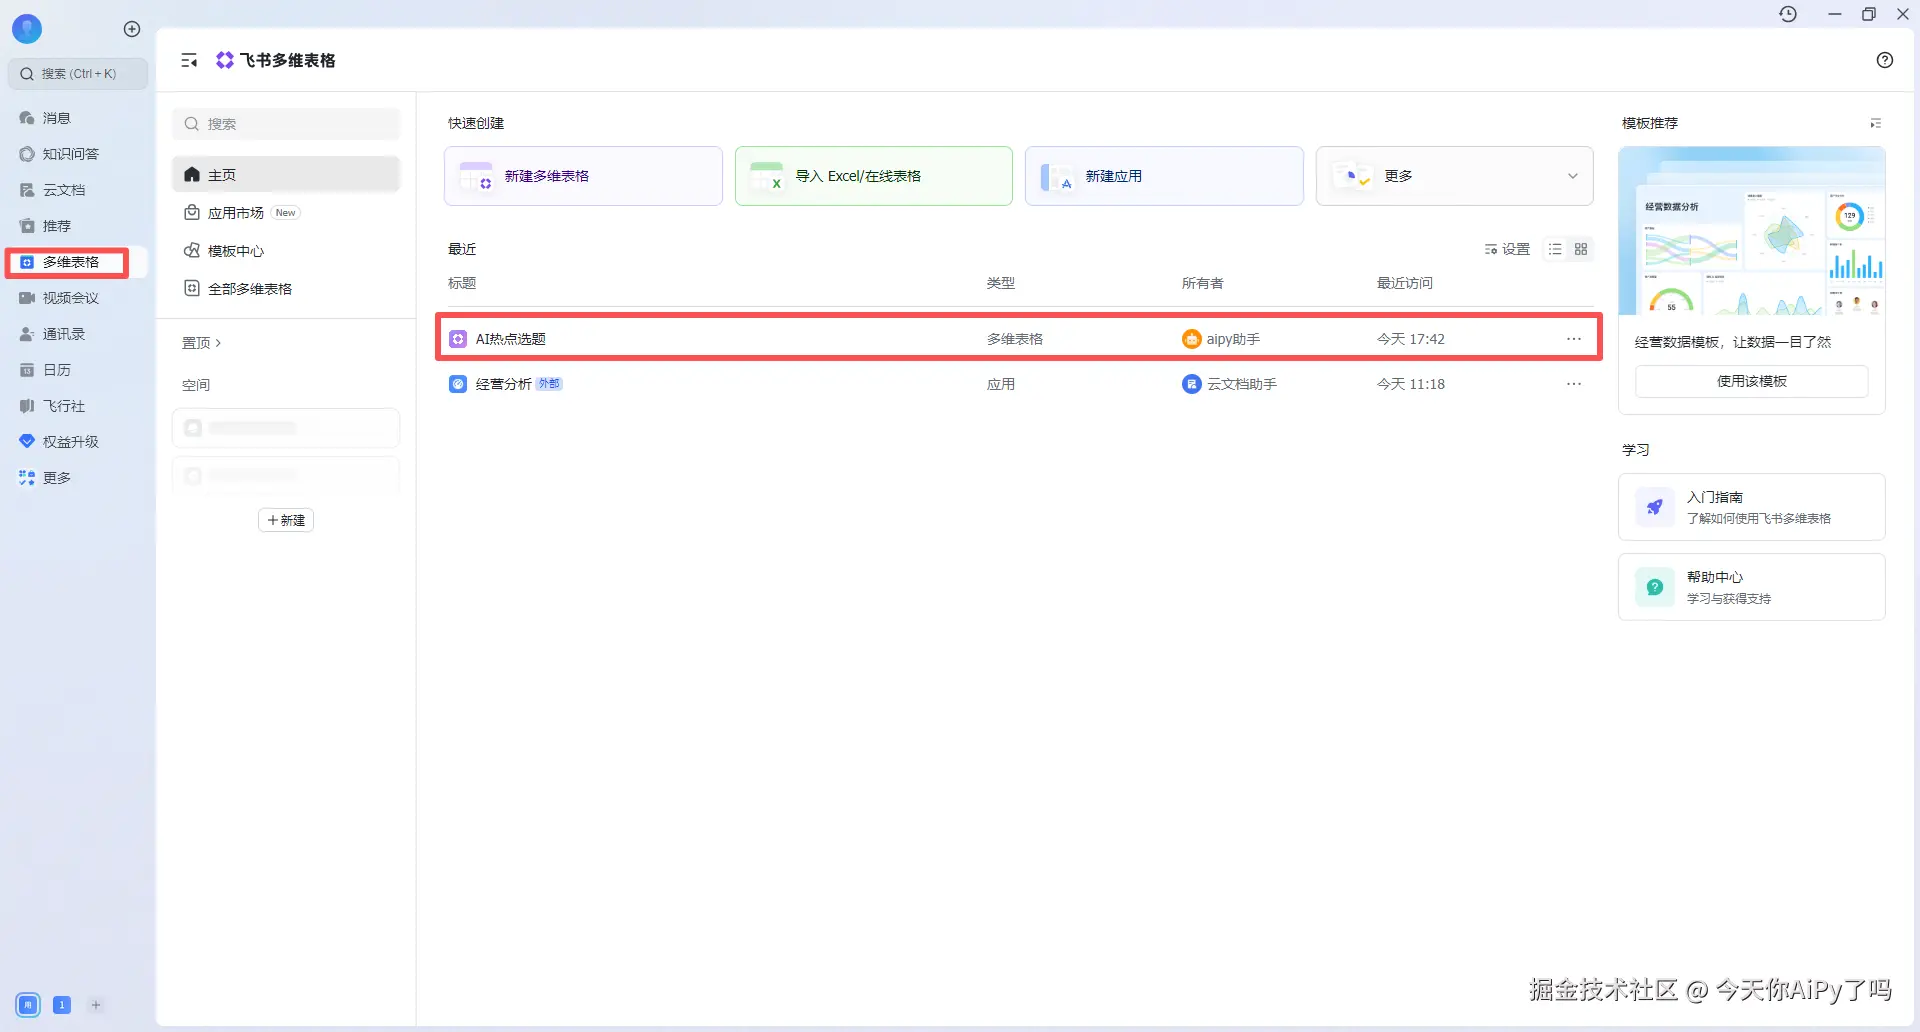Open the history clock icon in title bar
Viewport: 1920px width, 1032px height.
[1788, 14]
